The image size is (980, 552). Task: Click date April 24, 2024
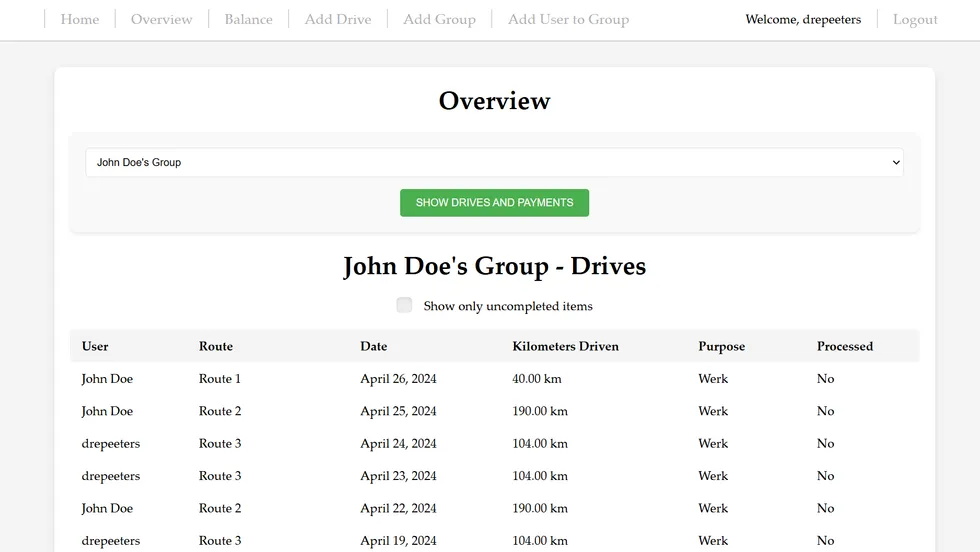coord(398,444)
